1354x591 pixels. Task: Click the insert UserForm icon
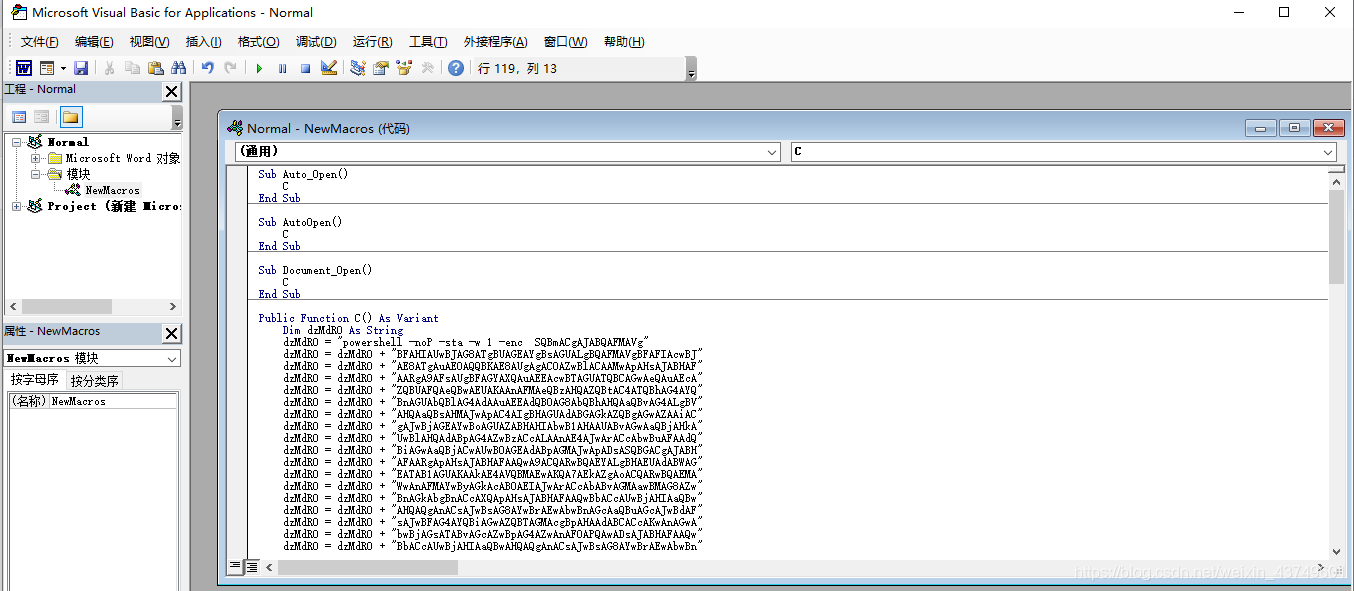pos(46,68)
